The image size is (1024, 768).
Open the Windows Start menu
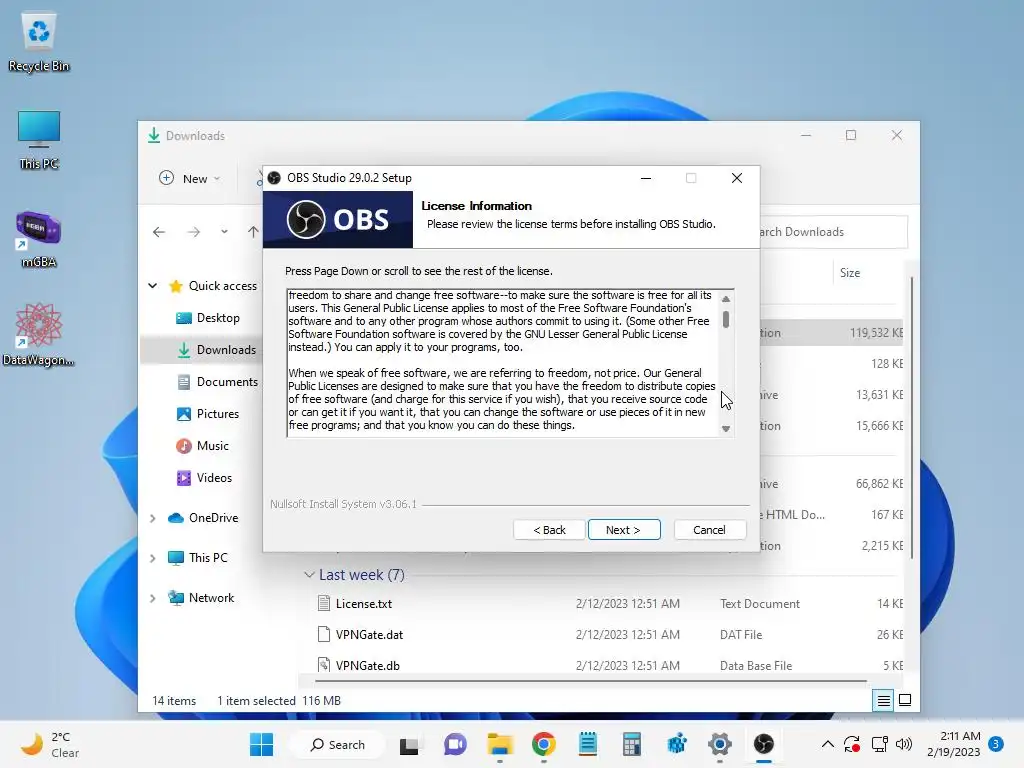click(x=261, y=744)
